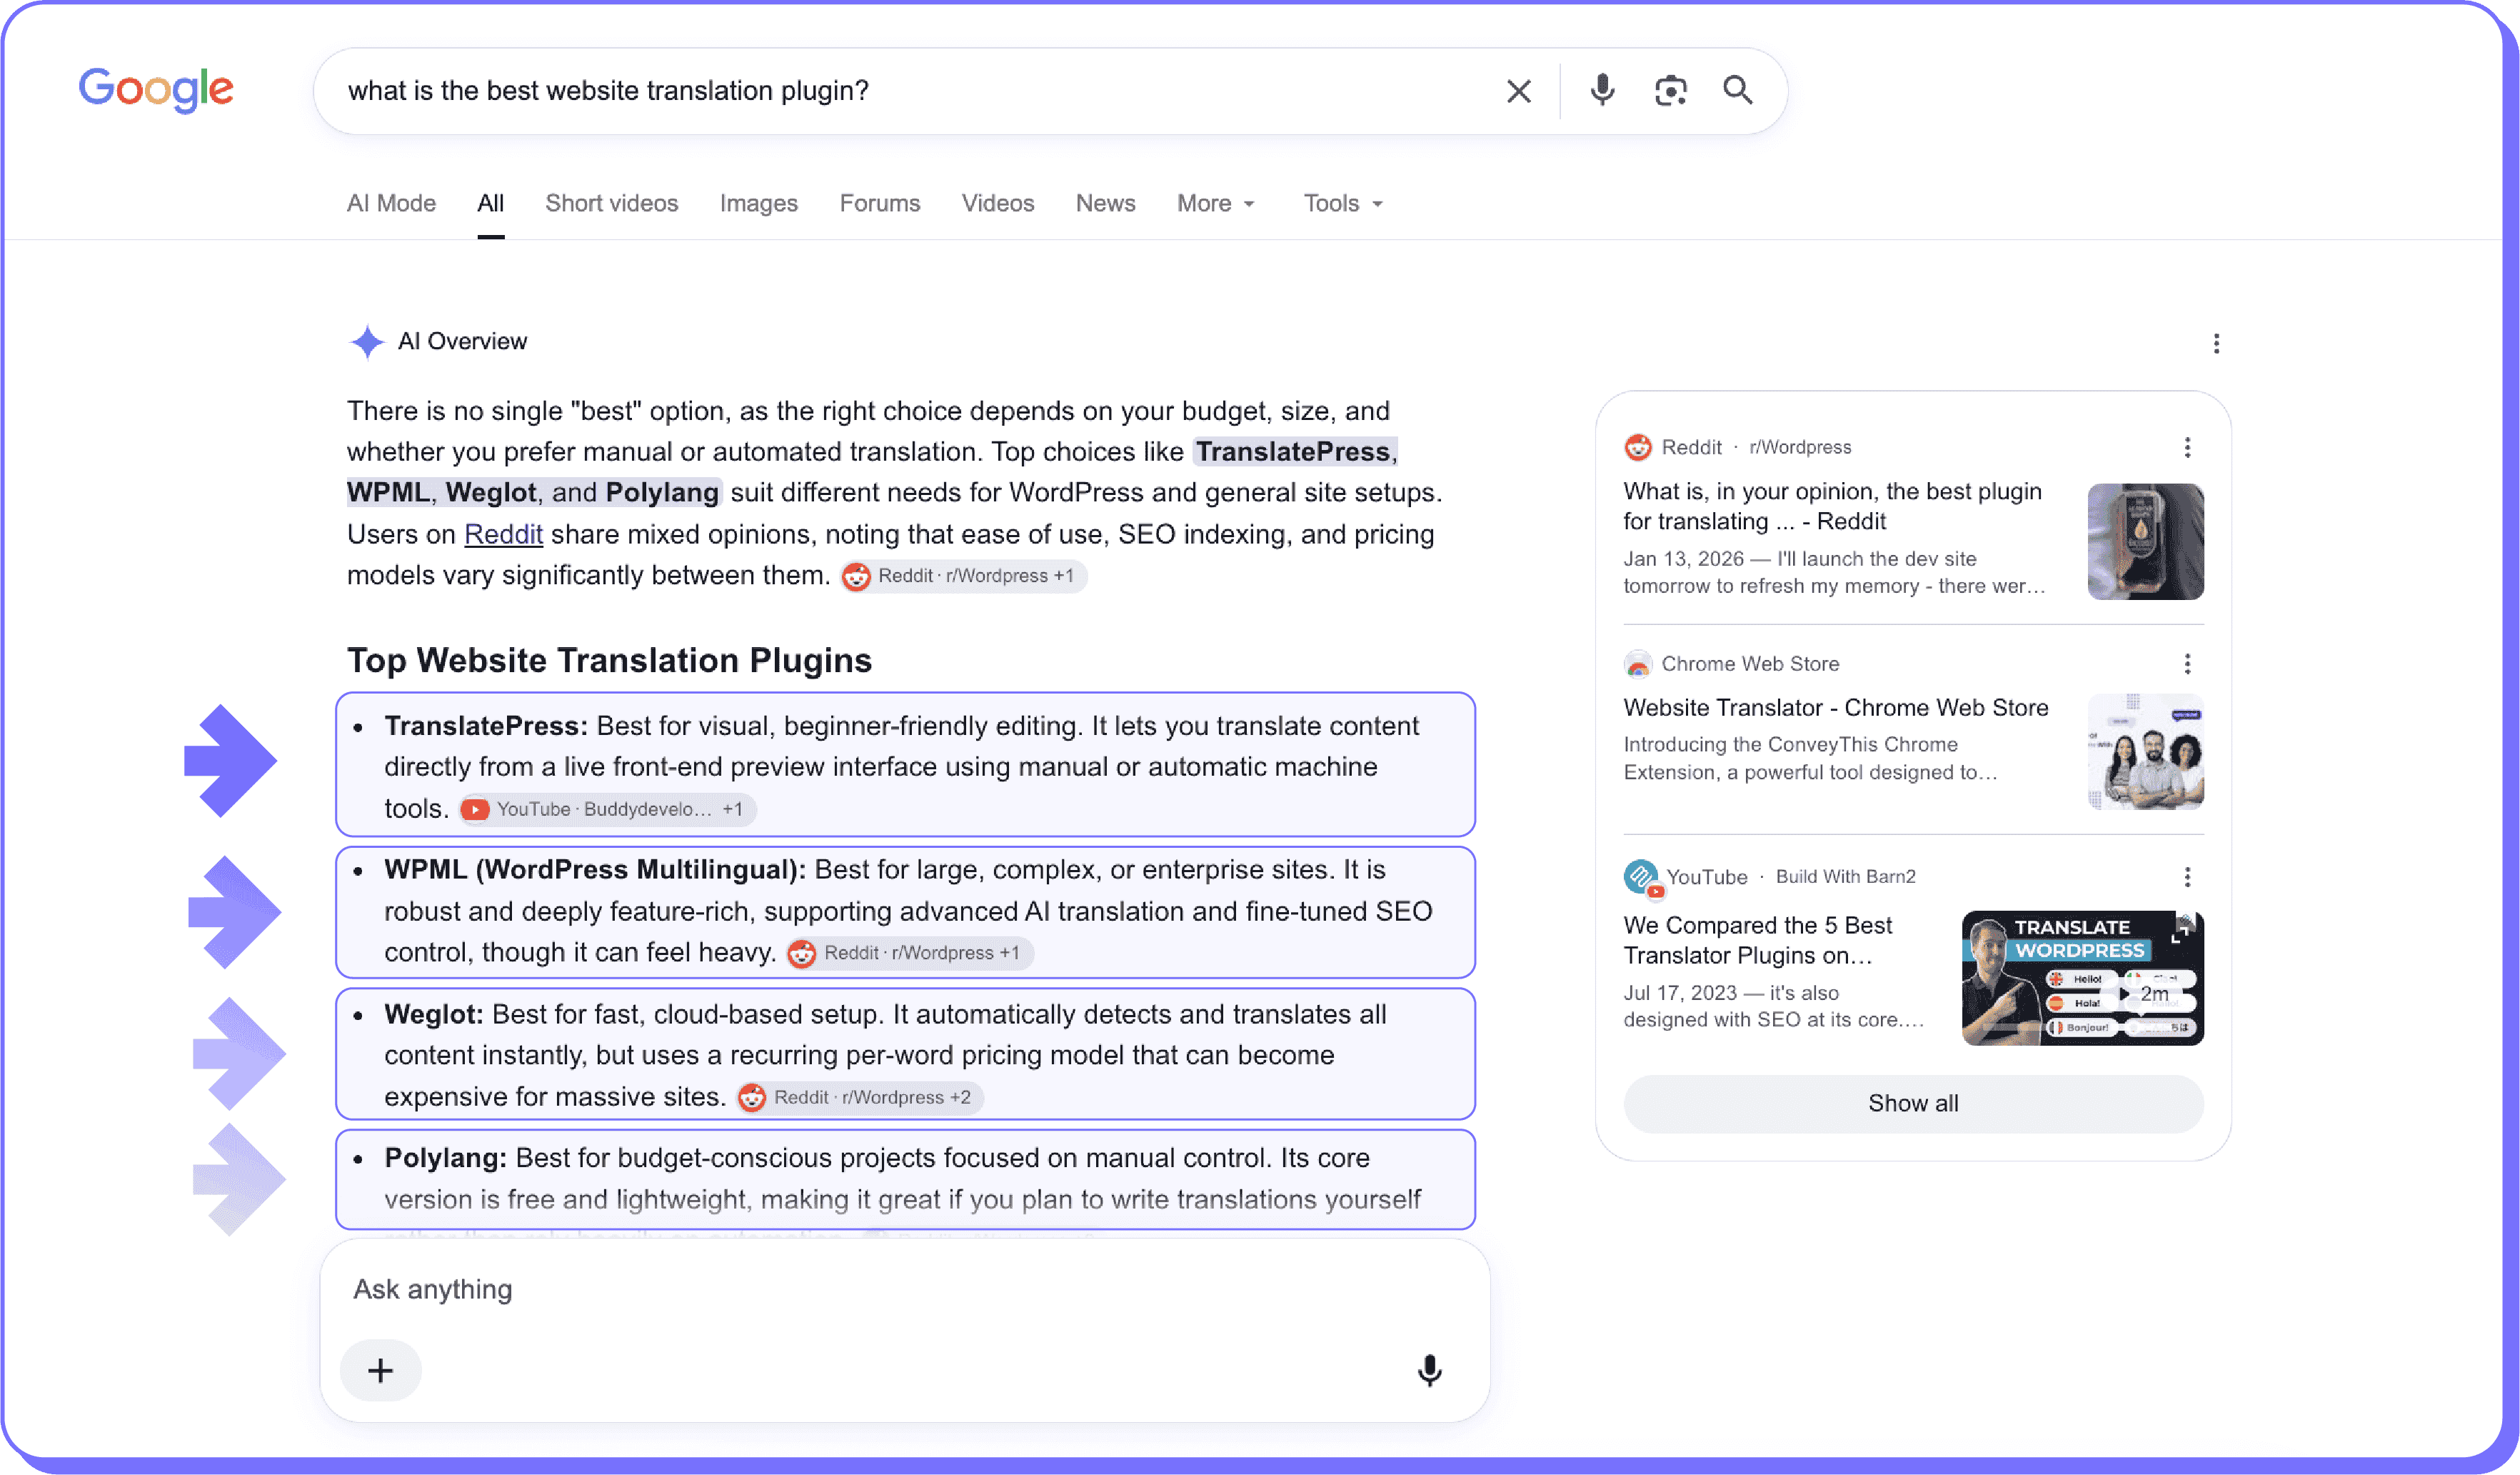
Task: Click the Google logo
Action: [x=156, y=90]
